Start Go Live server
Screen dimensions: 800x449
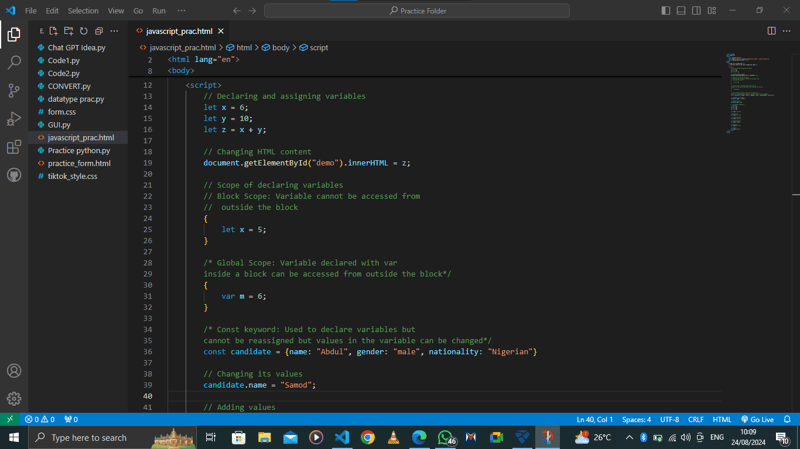pyautogui.click(x=758, y=419)
